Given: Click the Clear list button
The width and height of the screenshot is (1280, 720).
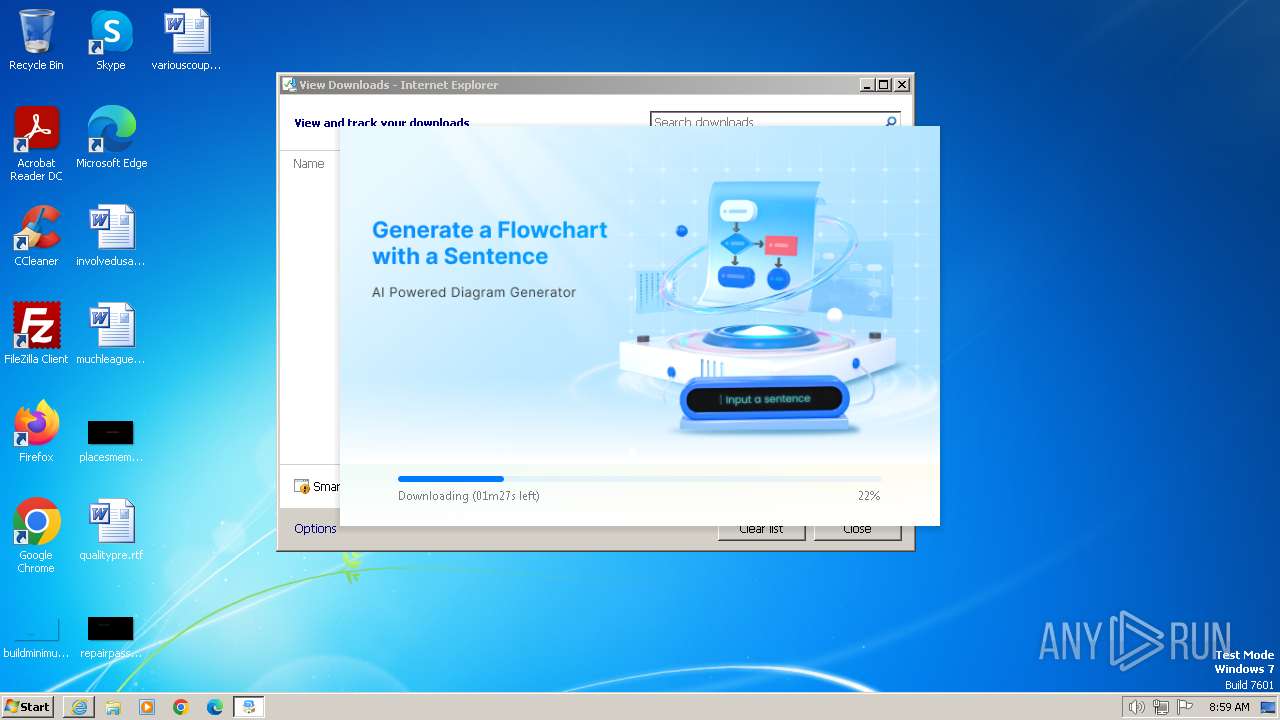Looking at the screenshot, I should coord(761,532).
